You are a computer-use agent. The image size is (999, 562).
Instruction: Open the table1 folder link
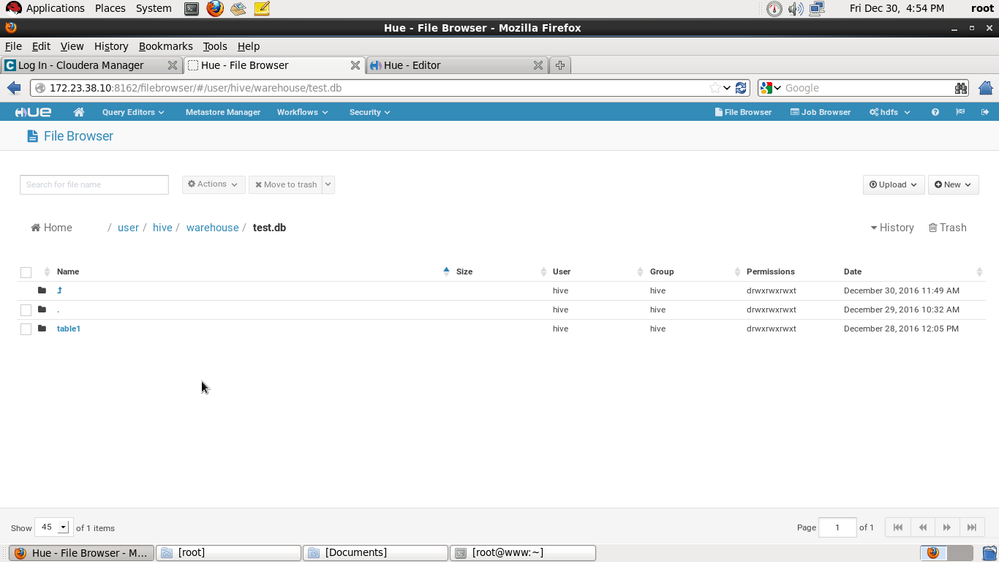(68, 329)
